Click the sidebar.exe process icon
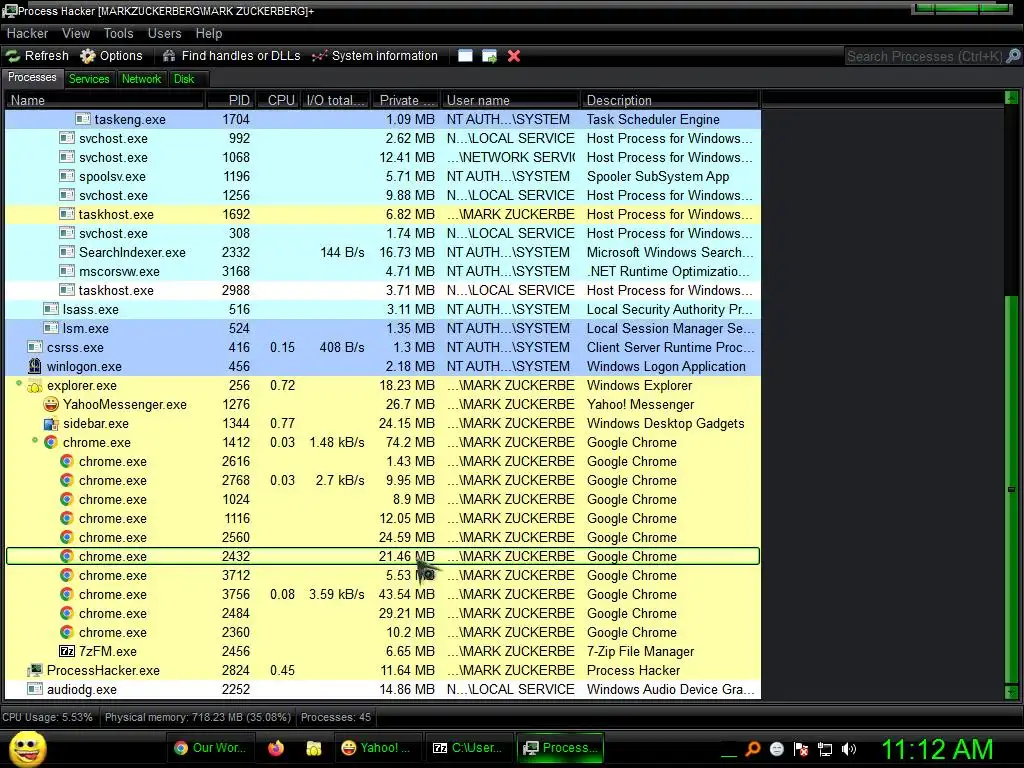The height and width of the screenshot is (768, 1024). 51,423
